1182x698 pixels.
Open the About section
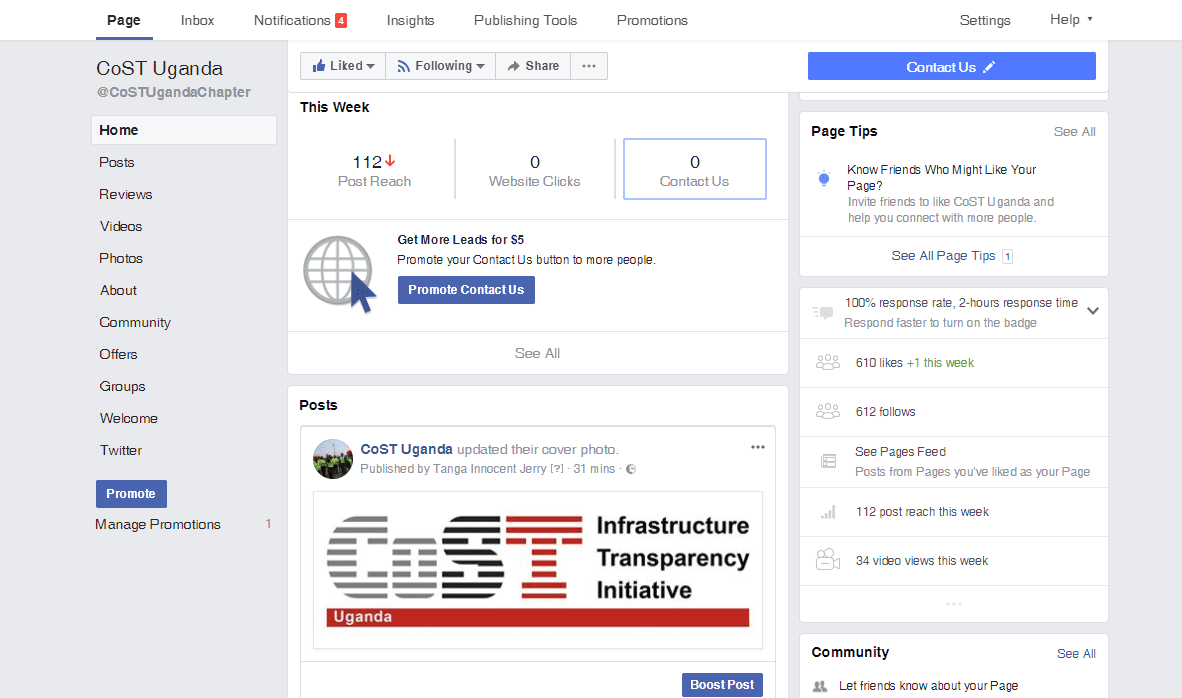(x=118, y=290)
